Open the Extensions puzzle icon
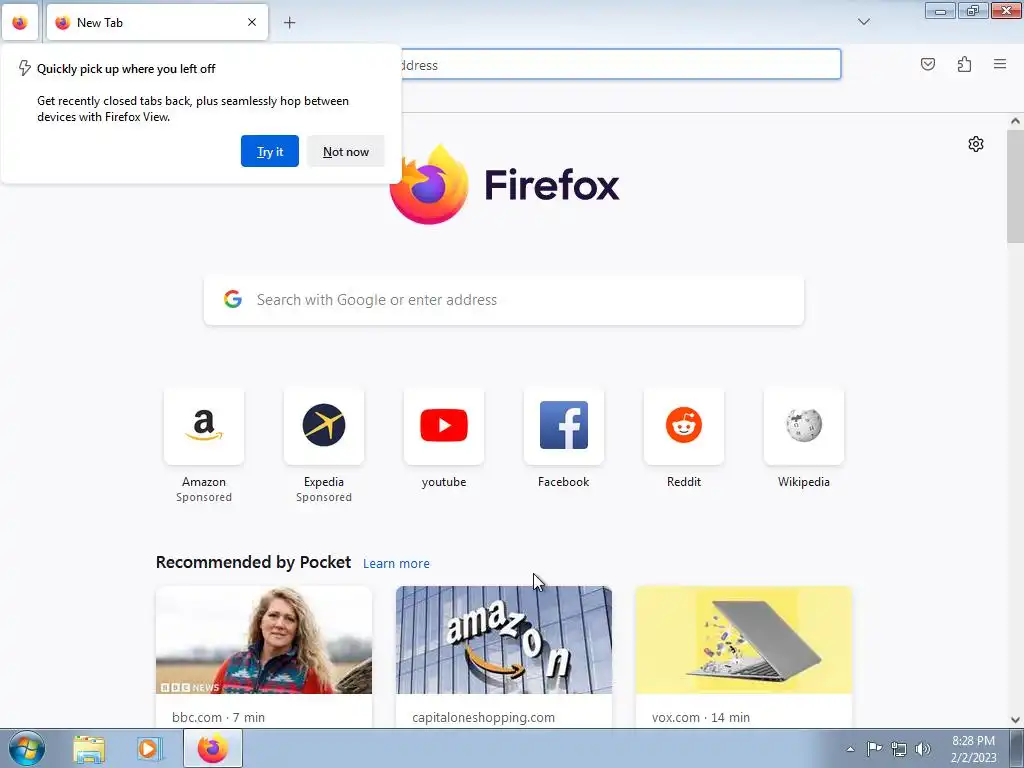Screen dimensions: 1024x768 (x=964, y=64)
